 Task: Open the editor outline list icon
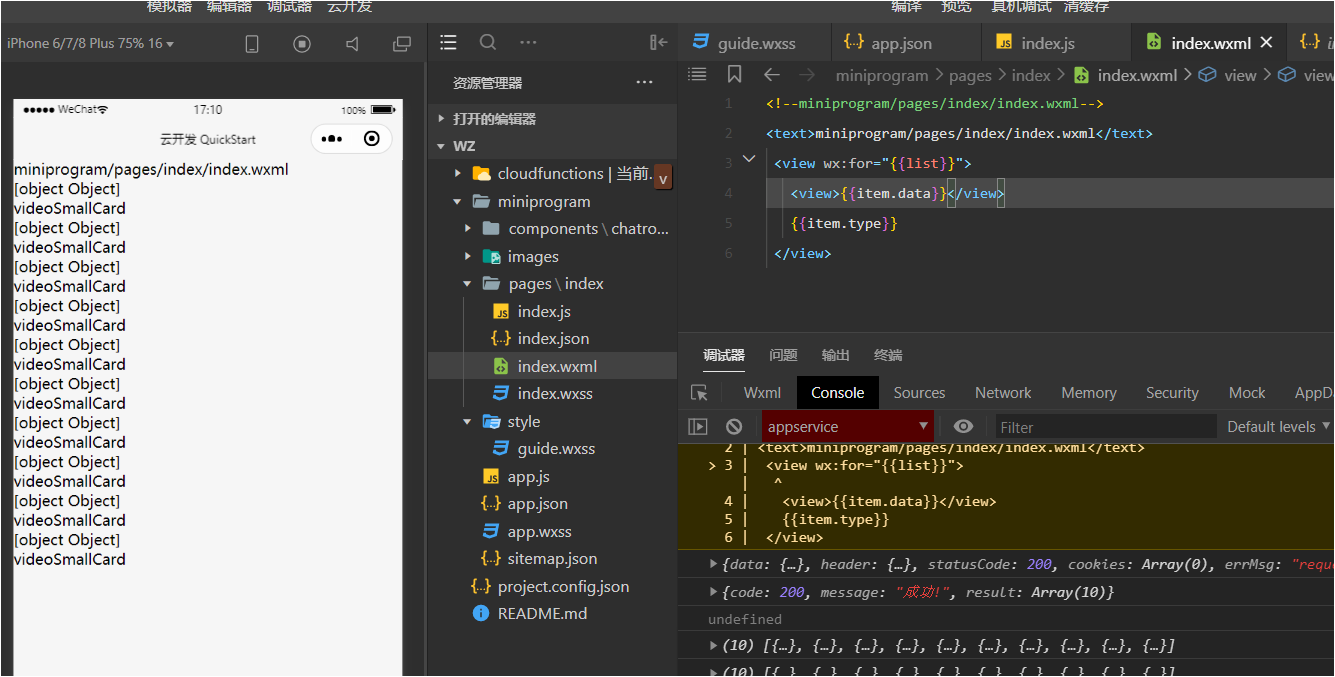pos(697,74)
